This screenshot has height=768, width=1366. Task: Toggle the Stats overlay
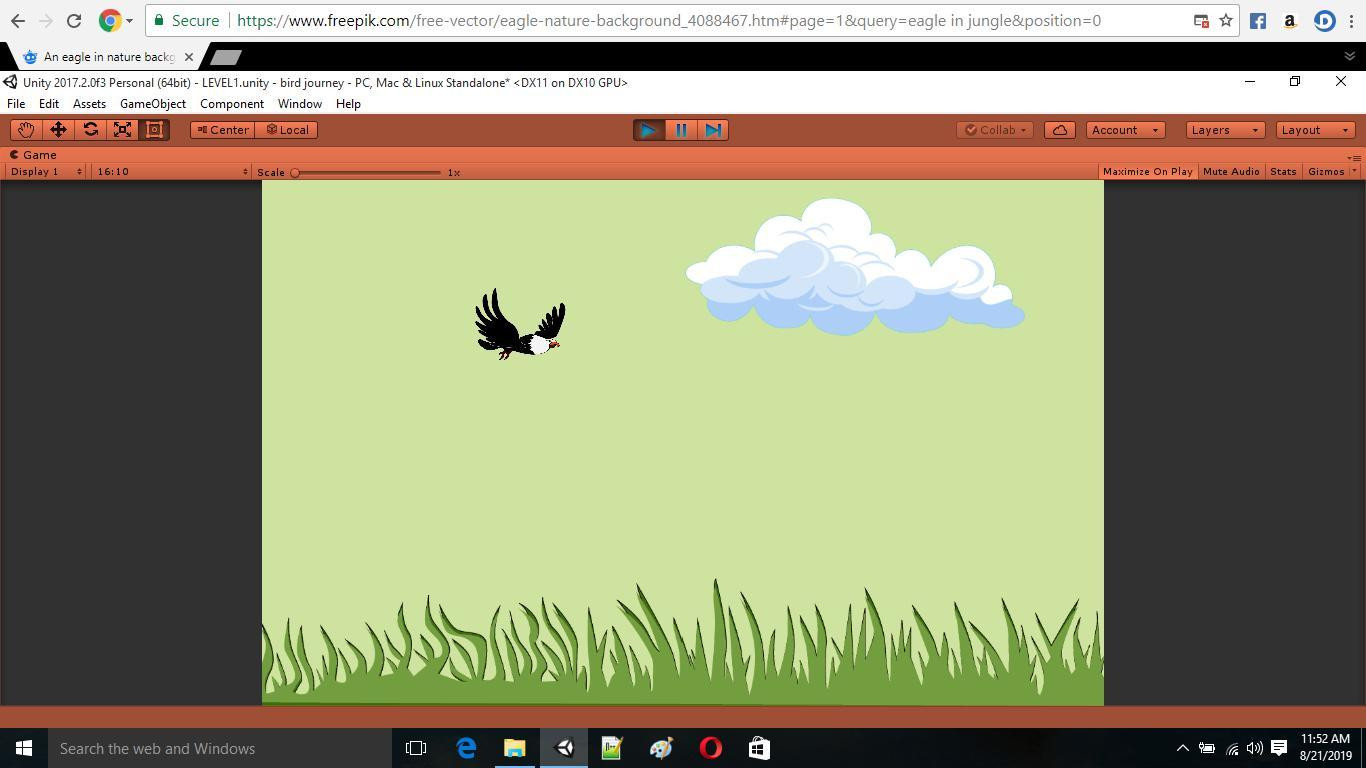click(x=1283, y=172)
